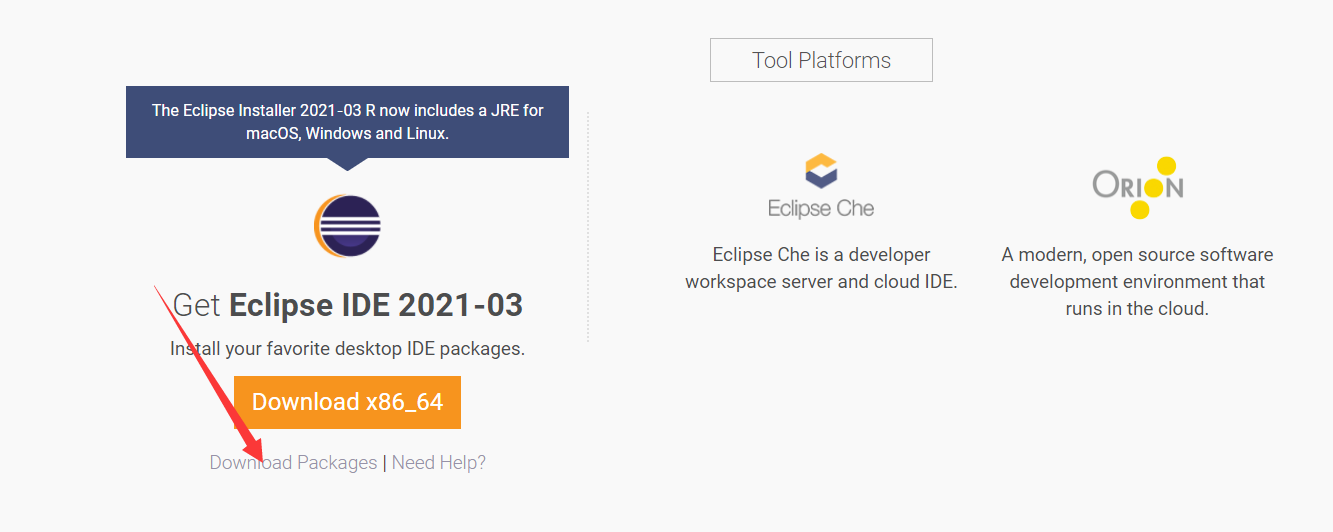This screenshot has width=1333, height=532.
Task: Click the yellow dot inside the Orion wordmark
Action: click(x=1153, y=187)
